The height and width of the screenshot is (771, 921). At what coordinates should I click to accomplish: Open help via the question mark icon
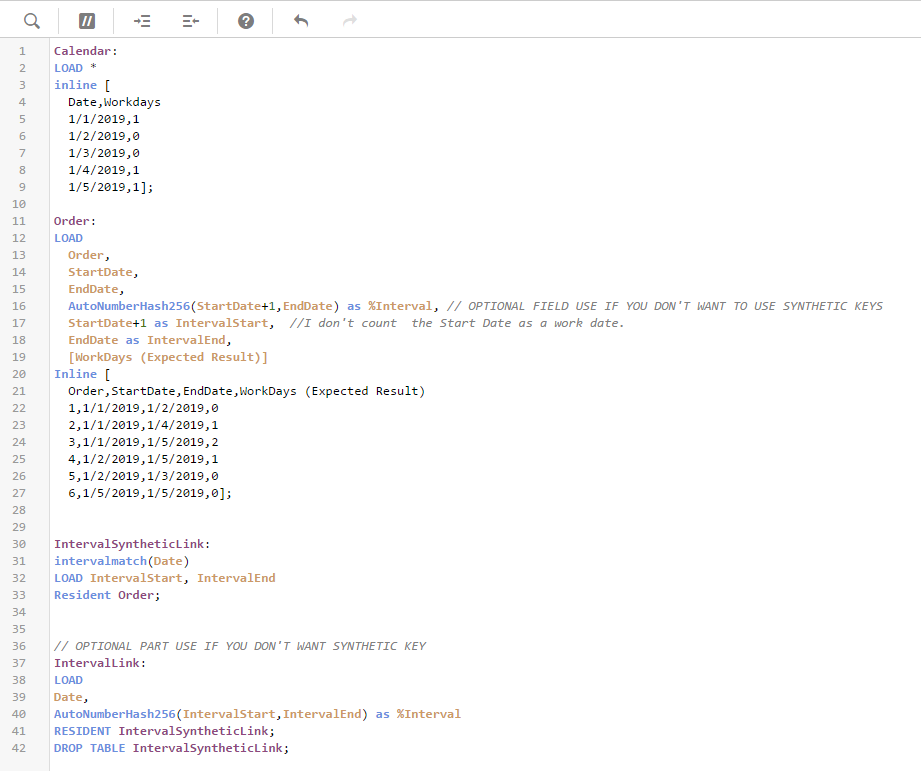tap(246, 21)
